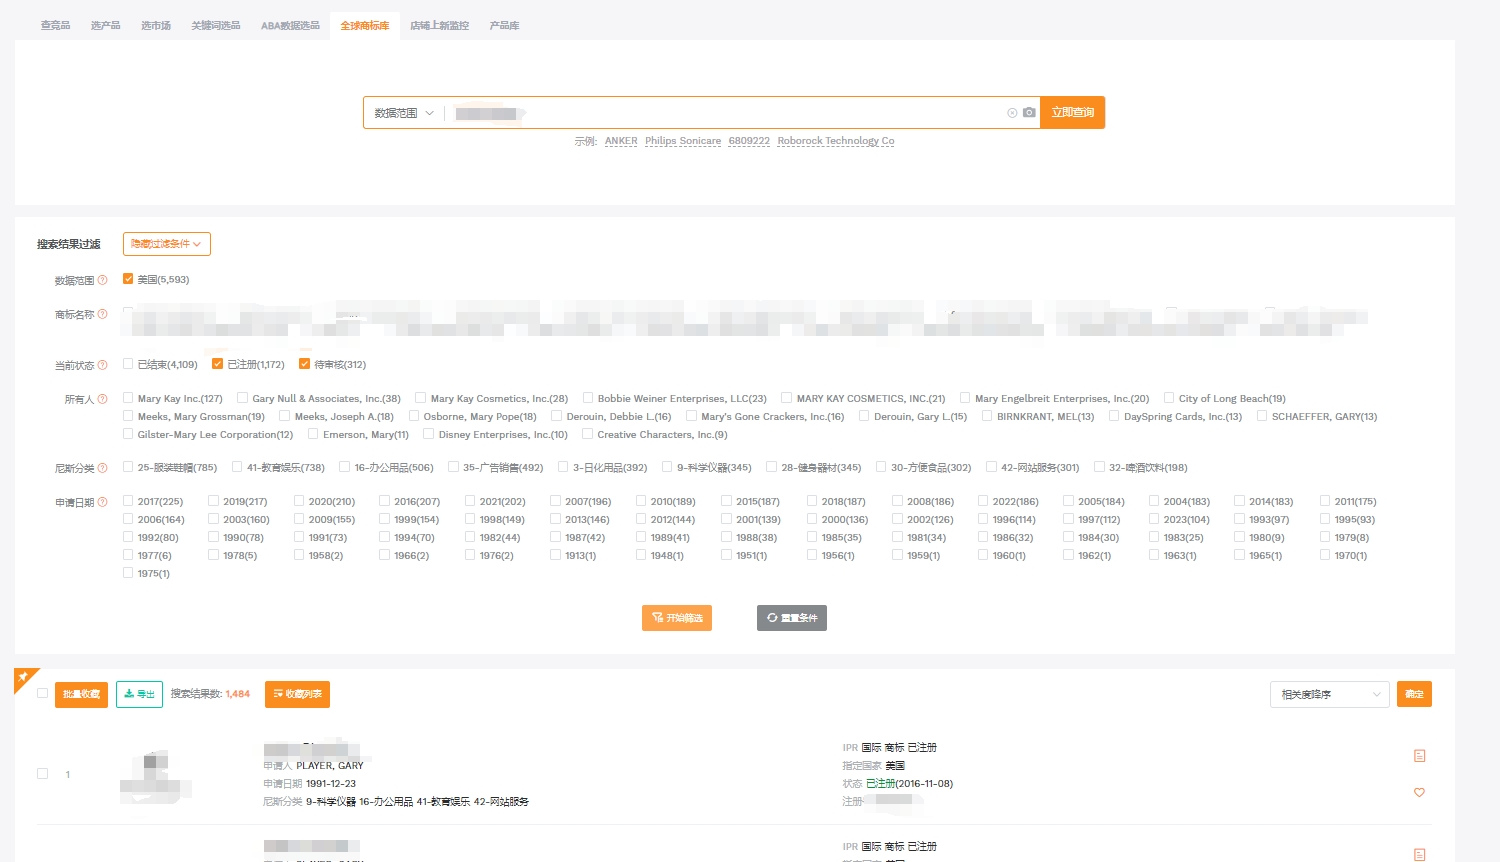Click the question mark icon next to 申请日期
The height and width of the screenshot is (862, 1500).
pyautogui.click(x=102, y=502)
